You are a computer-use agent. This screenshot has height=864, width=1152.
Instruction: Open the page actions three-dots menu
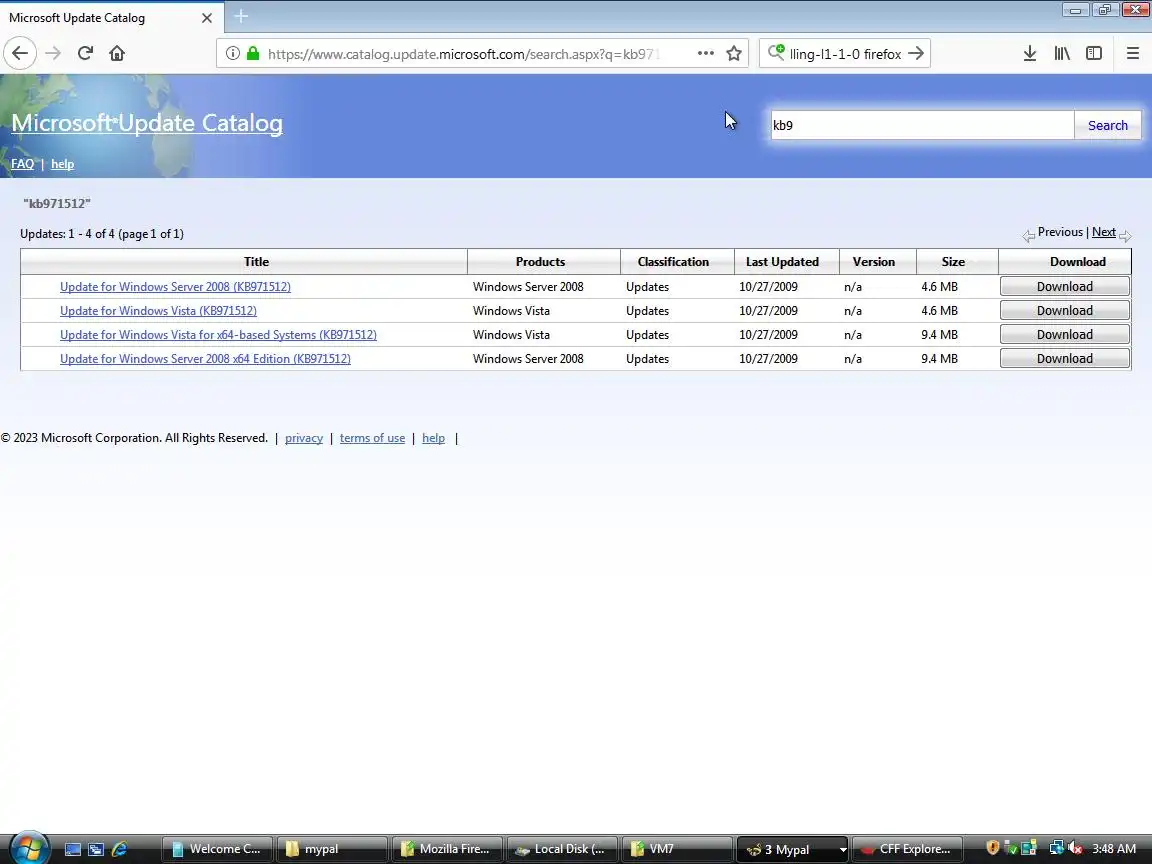[705, 53]
